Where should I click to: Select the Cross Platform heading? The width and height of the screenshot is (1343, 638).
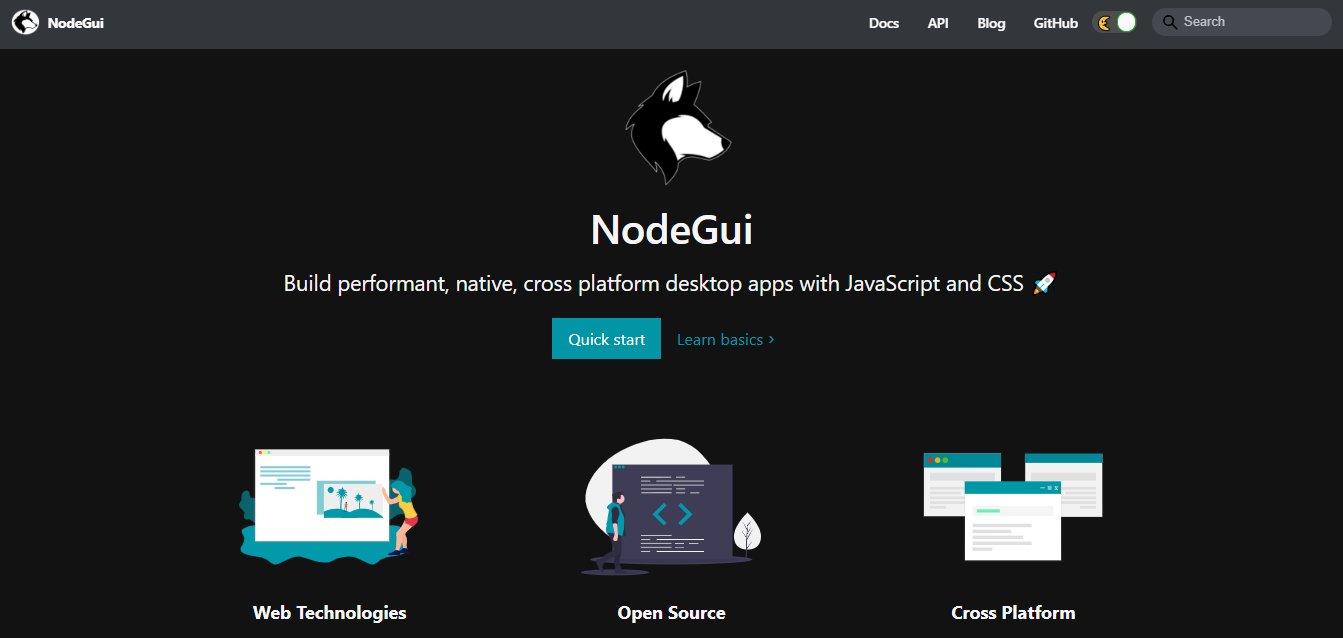[x=1013, y=613]
